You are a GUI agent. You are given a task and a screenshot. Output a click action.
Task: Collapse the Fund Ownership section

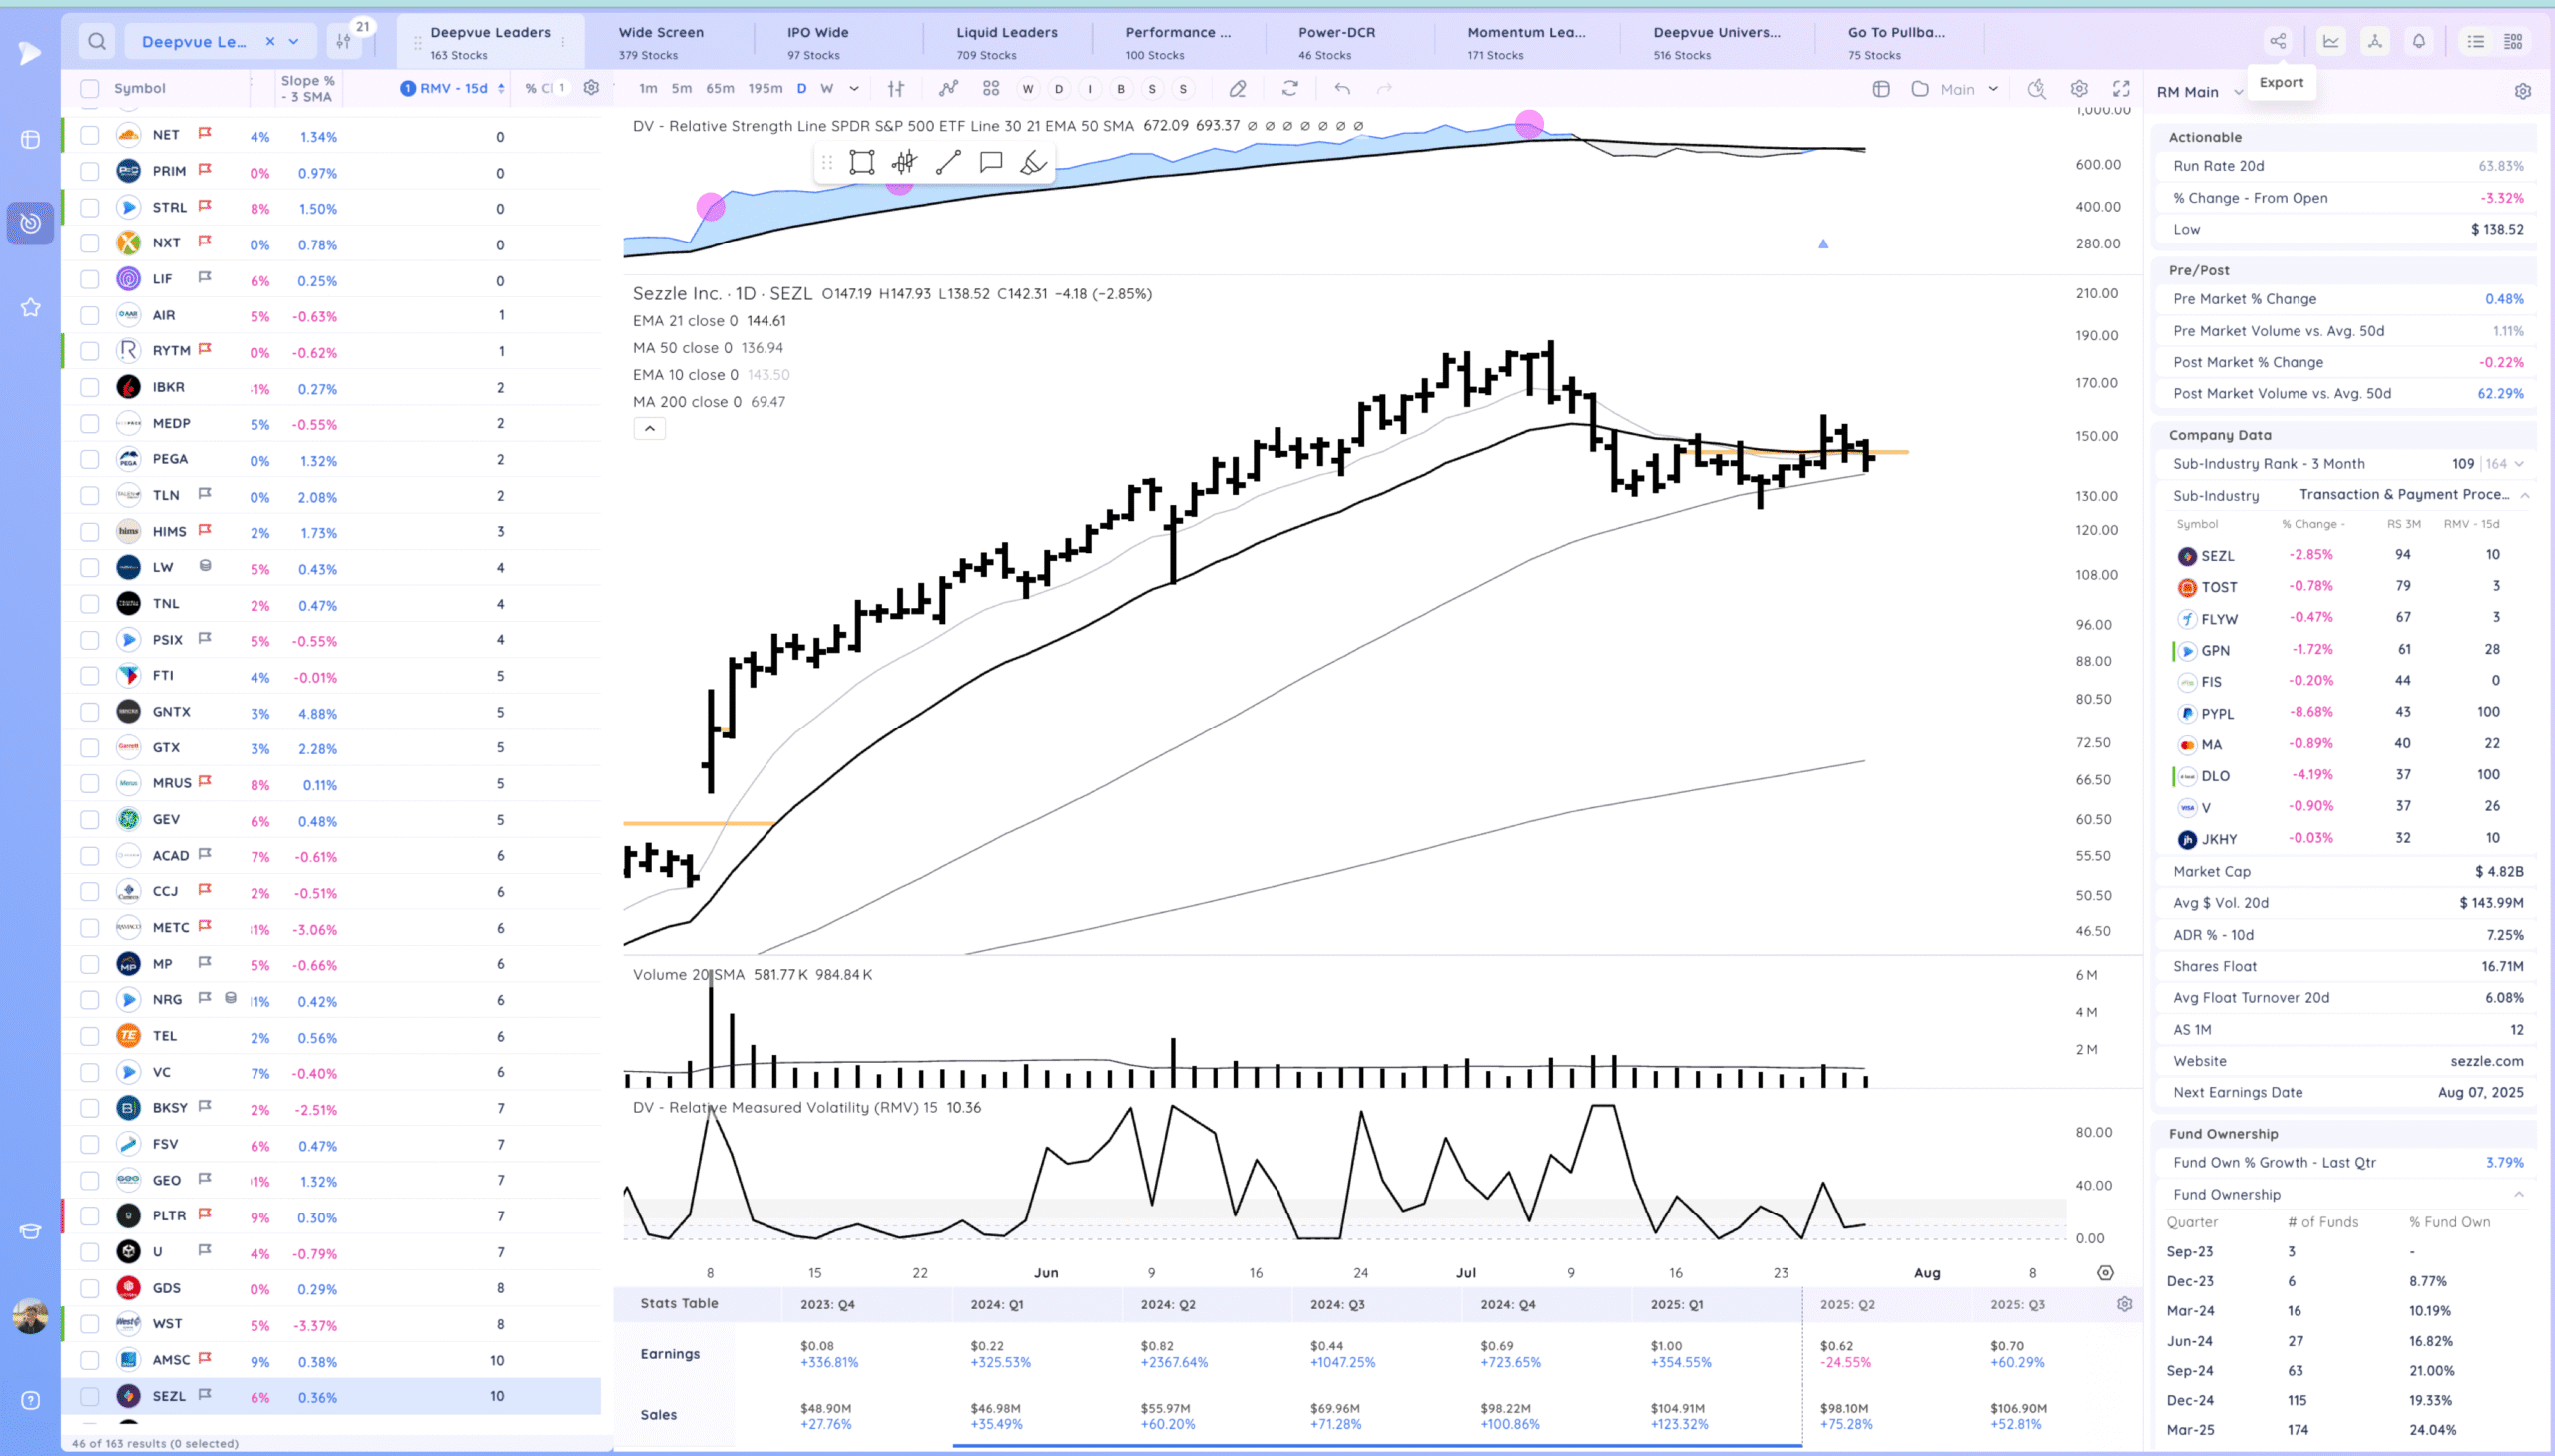pos(2518,1194)
